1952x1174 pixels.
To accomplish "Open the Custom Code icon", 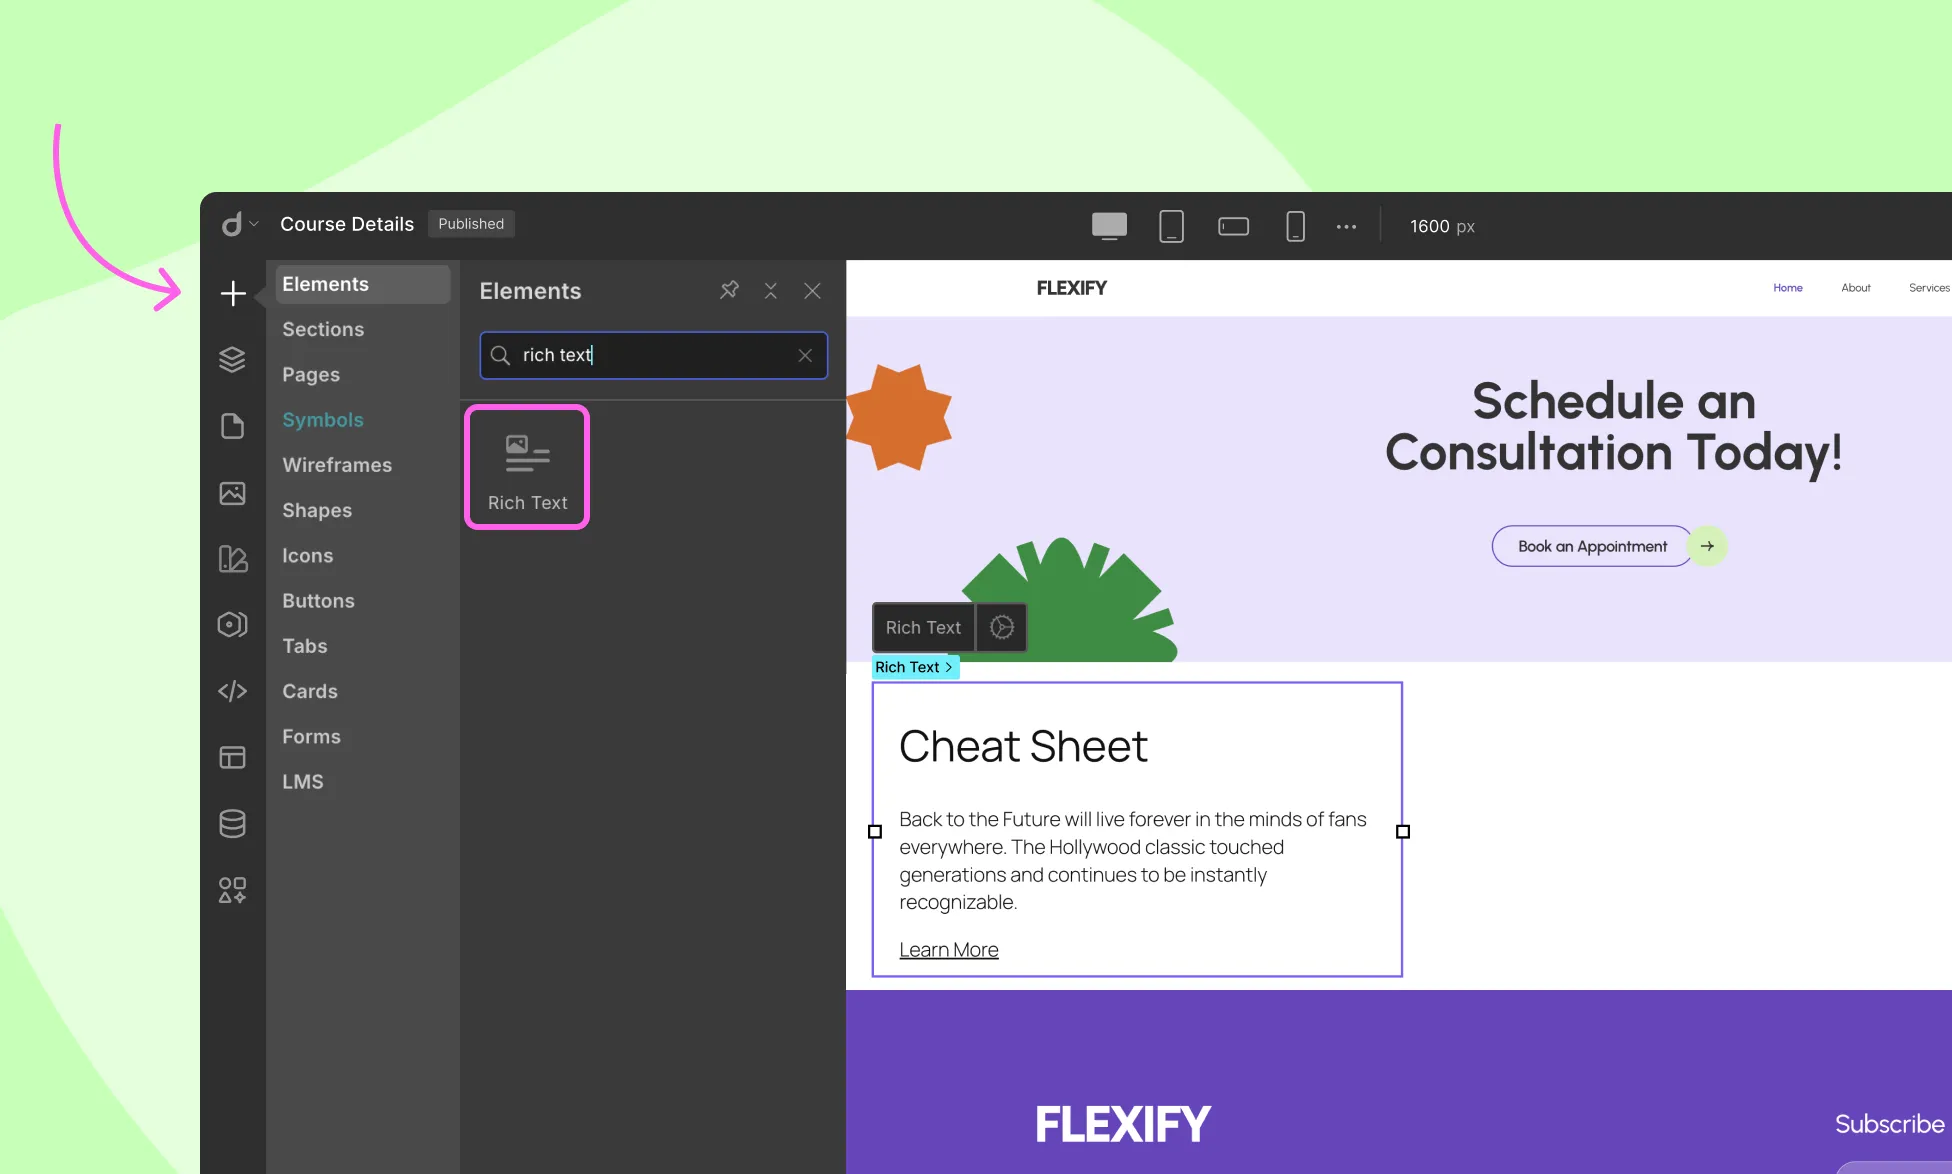I will pos(232,691).
